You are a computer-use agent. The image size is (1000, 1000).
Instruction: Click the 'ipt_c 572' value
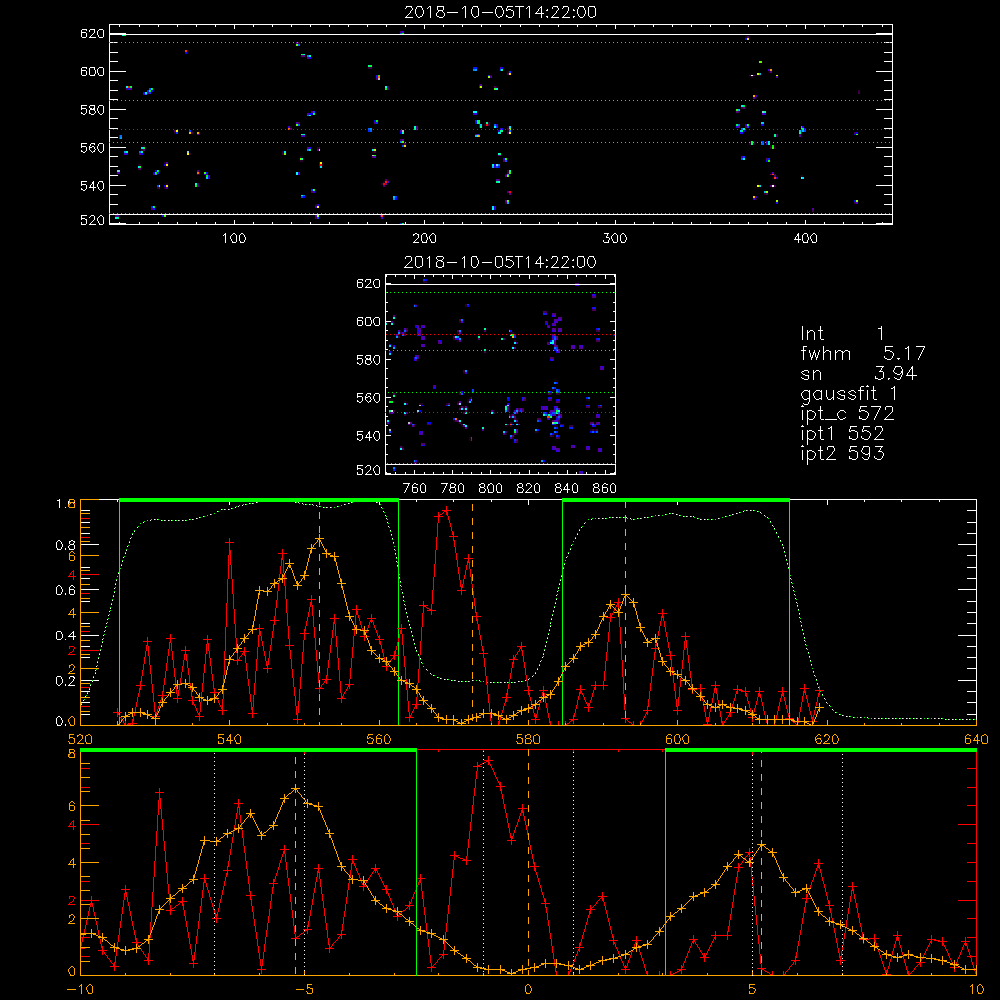click(x=847, y=414)
